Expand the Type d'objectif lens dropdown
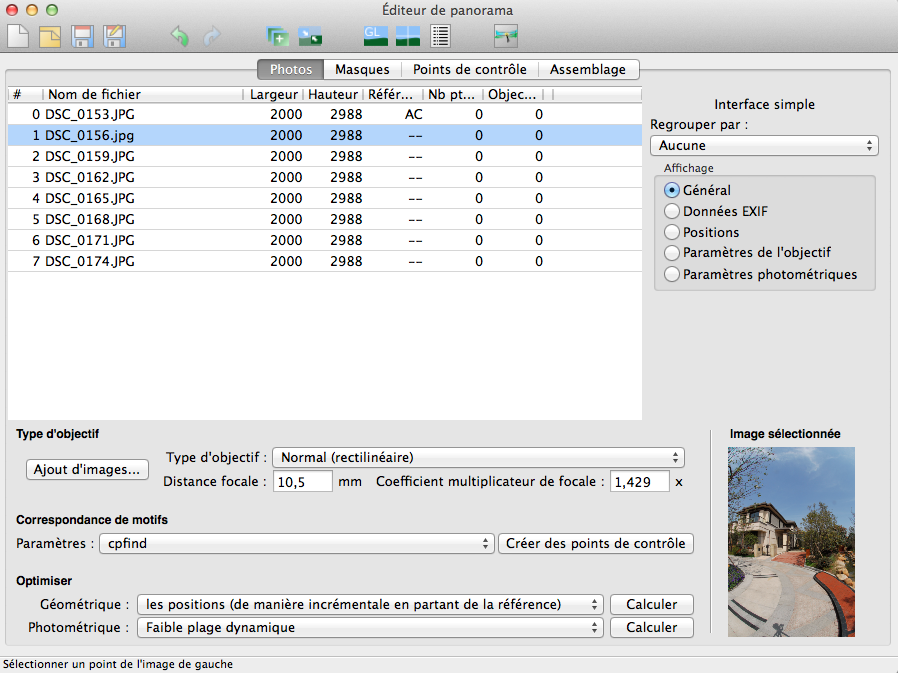 pos(478,457)
